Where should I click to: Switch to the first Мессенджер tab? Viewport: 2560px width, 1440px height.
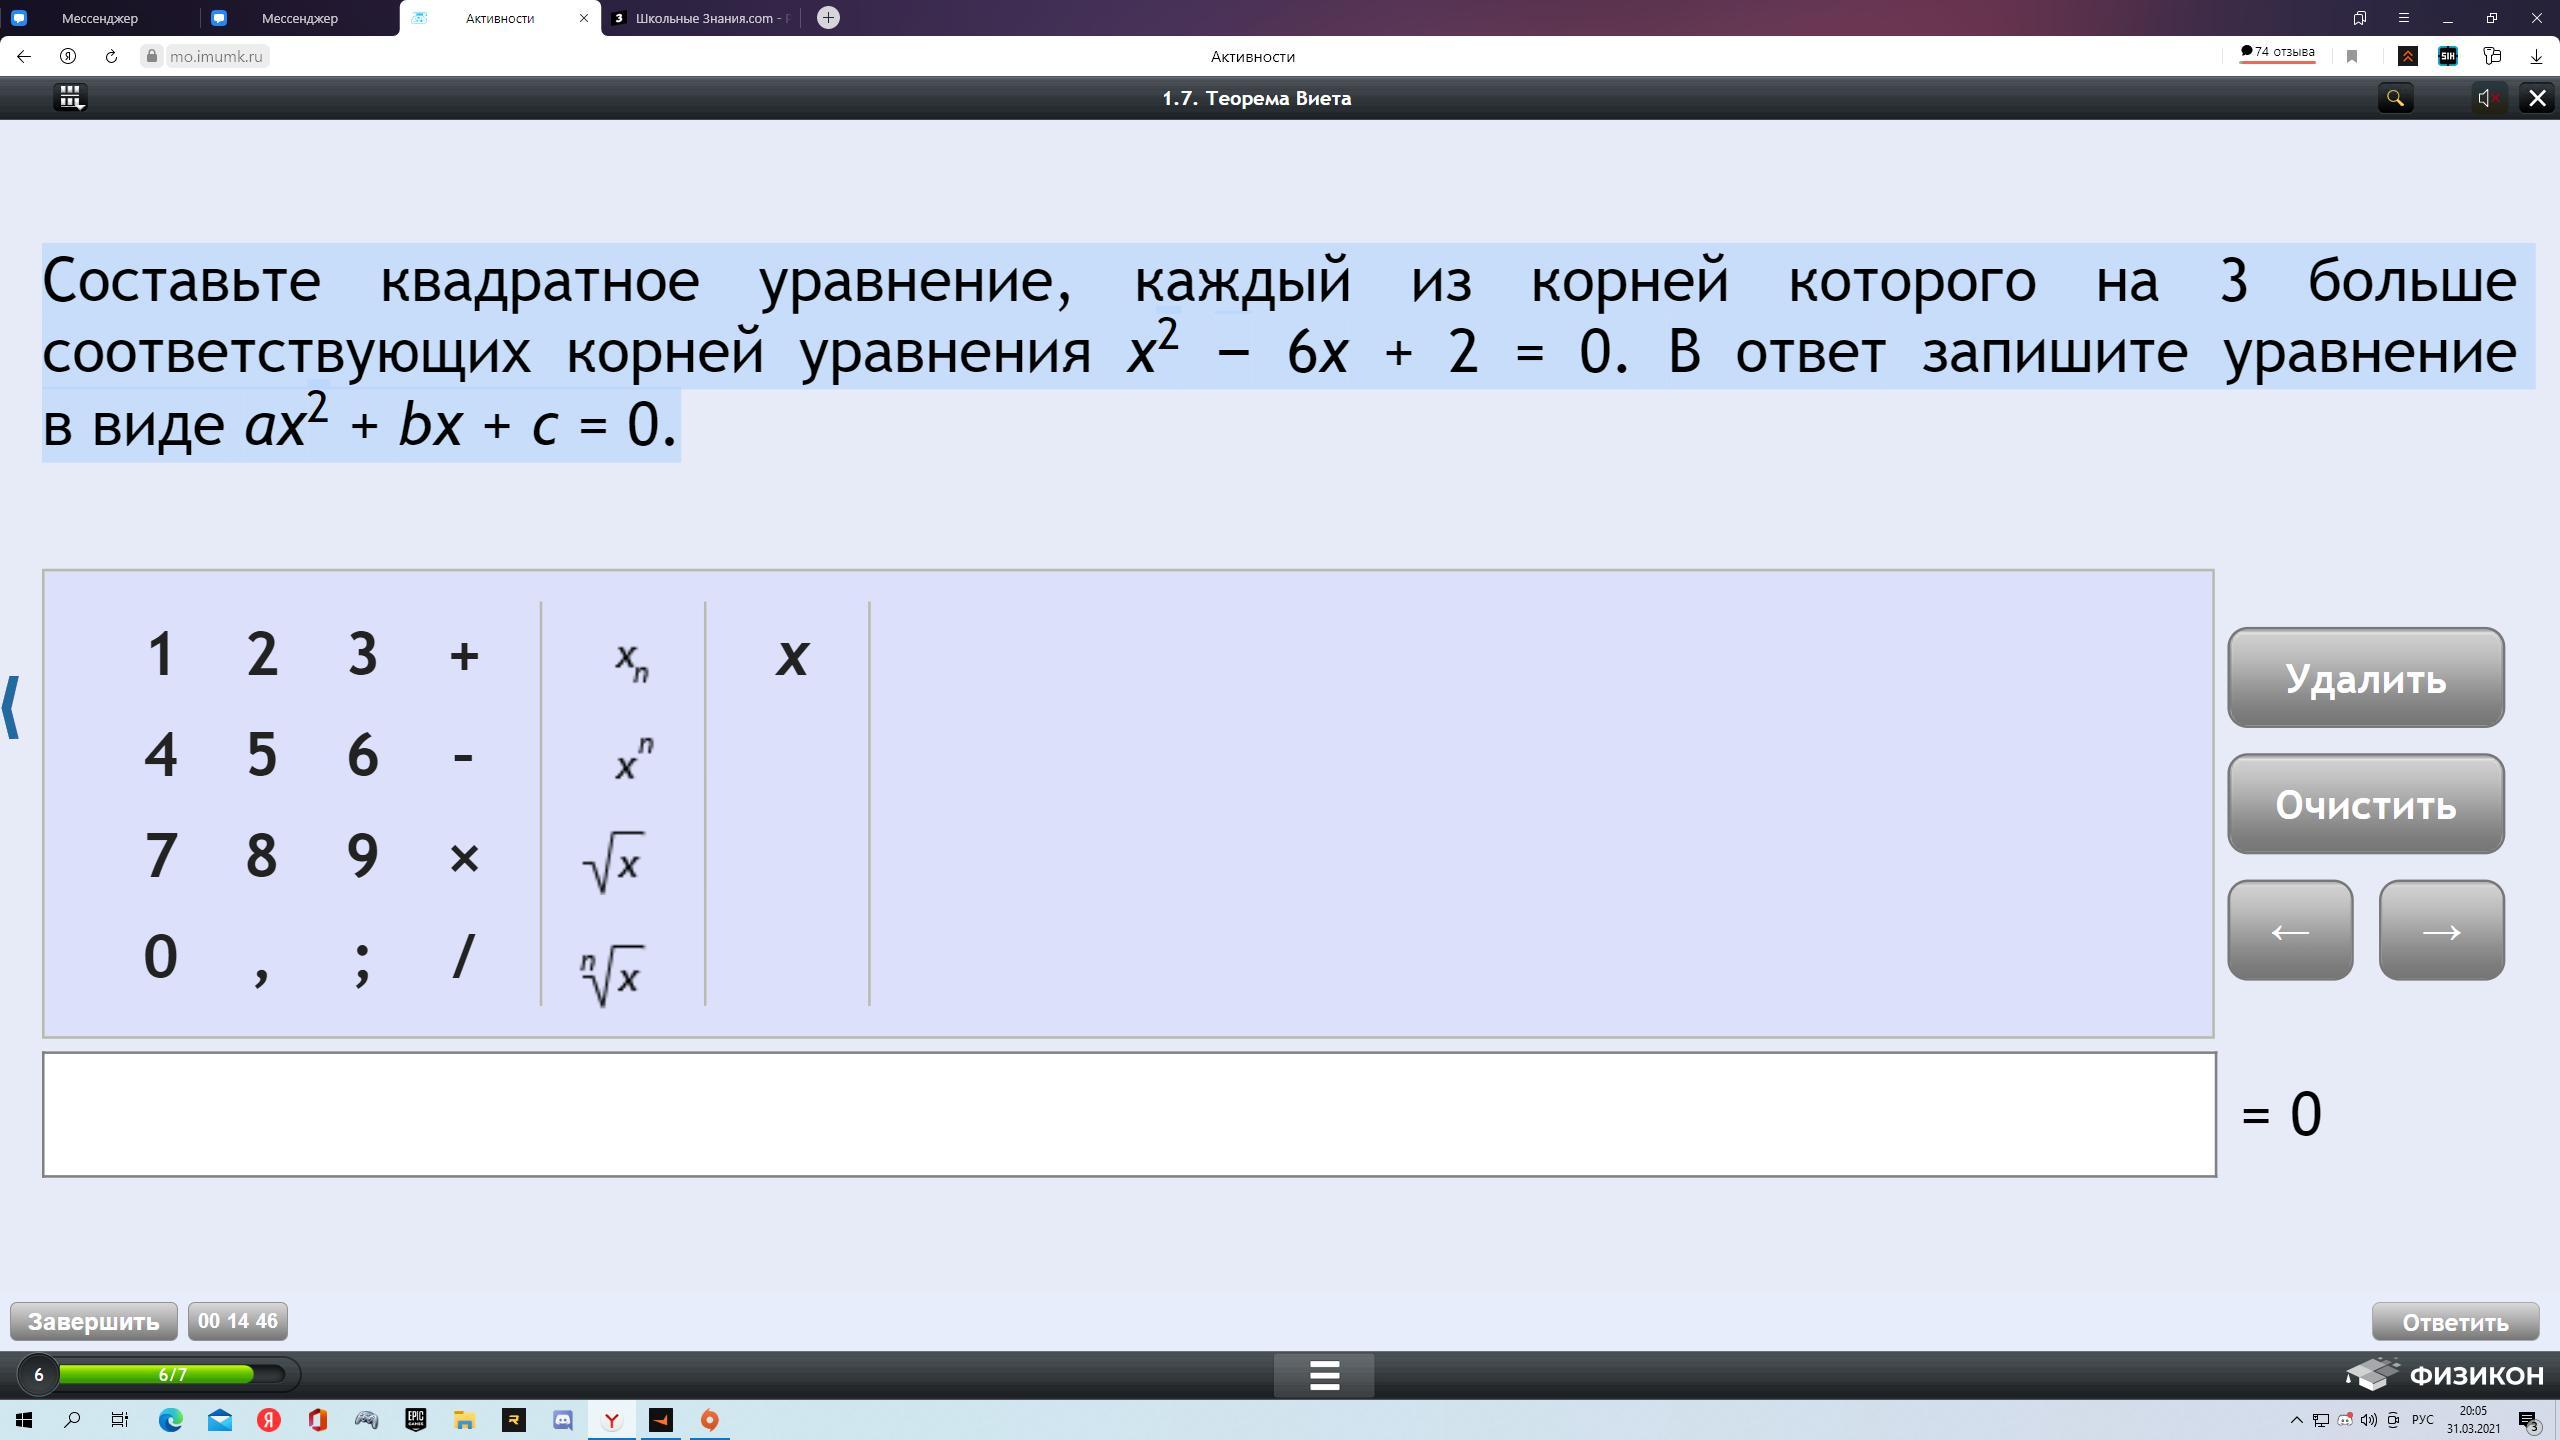click(x=98, y=18)
